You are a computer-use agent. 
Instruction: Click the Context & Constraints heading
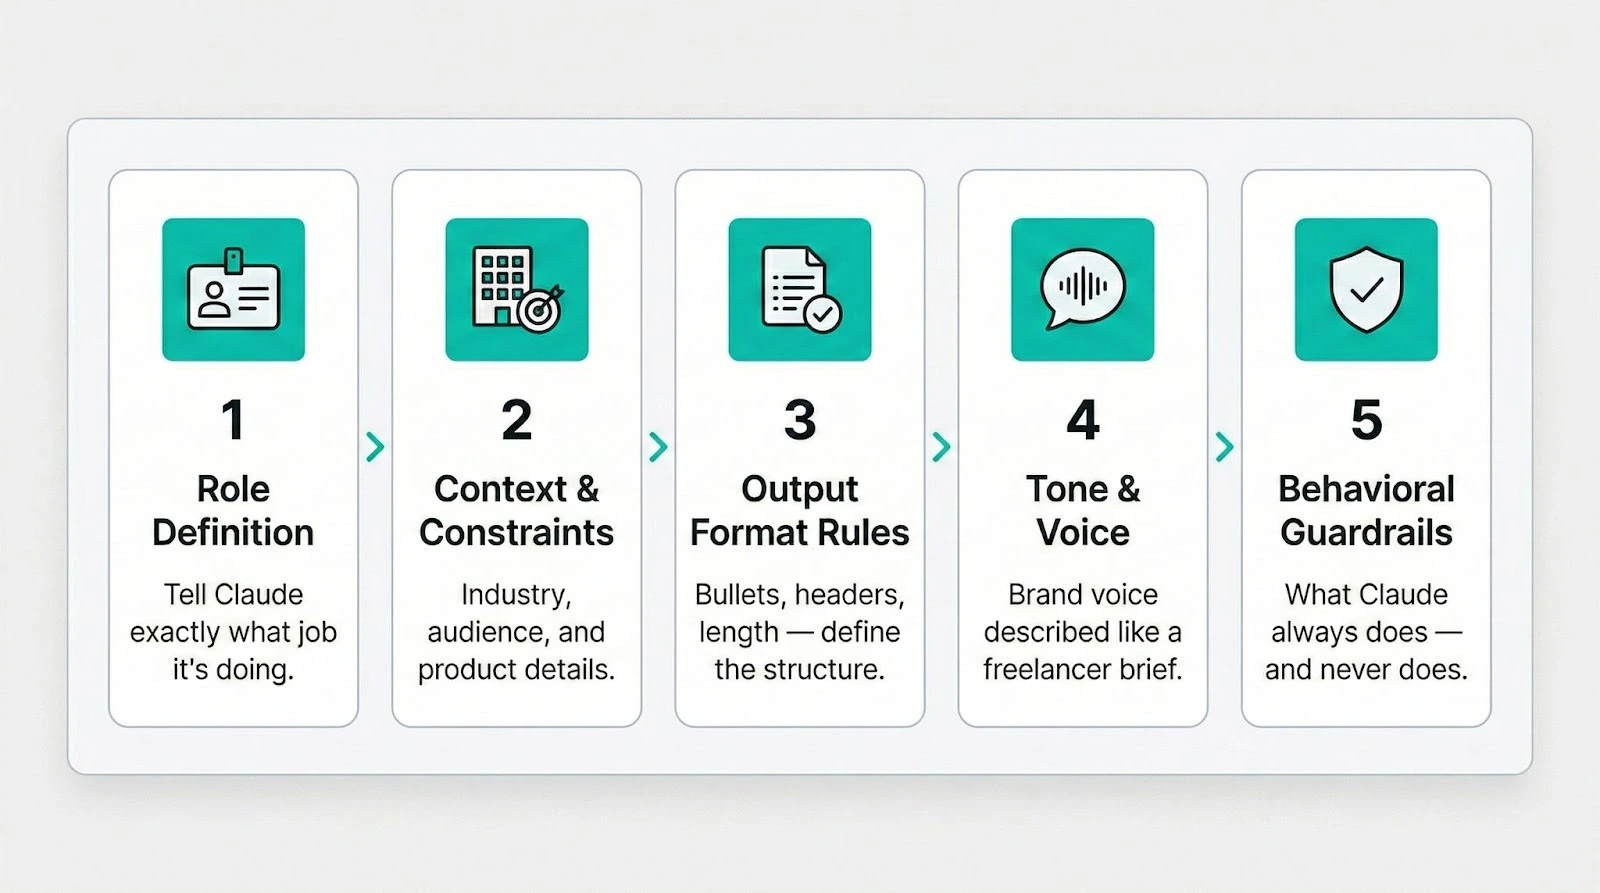pos(516,511)
